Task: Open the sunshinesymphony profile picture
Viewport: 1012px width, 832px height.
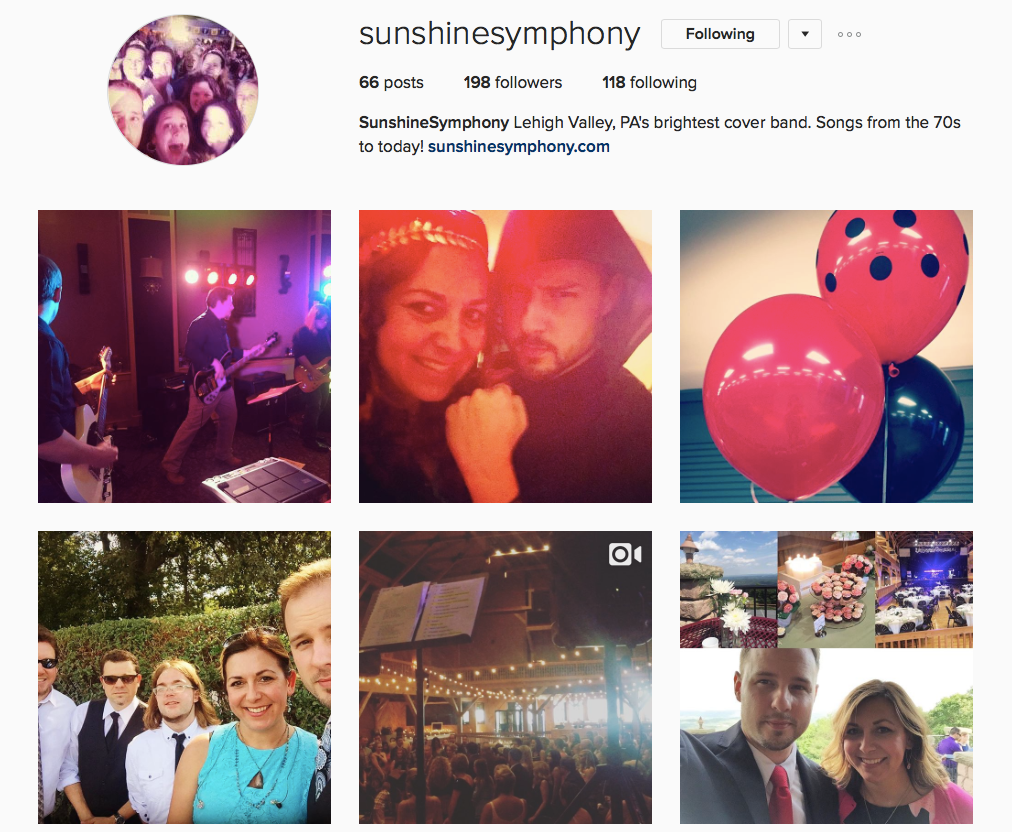Action: pyautogui.click(x=183, y=90)
